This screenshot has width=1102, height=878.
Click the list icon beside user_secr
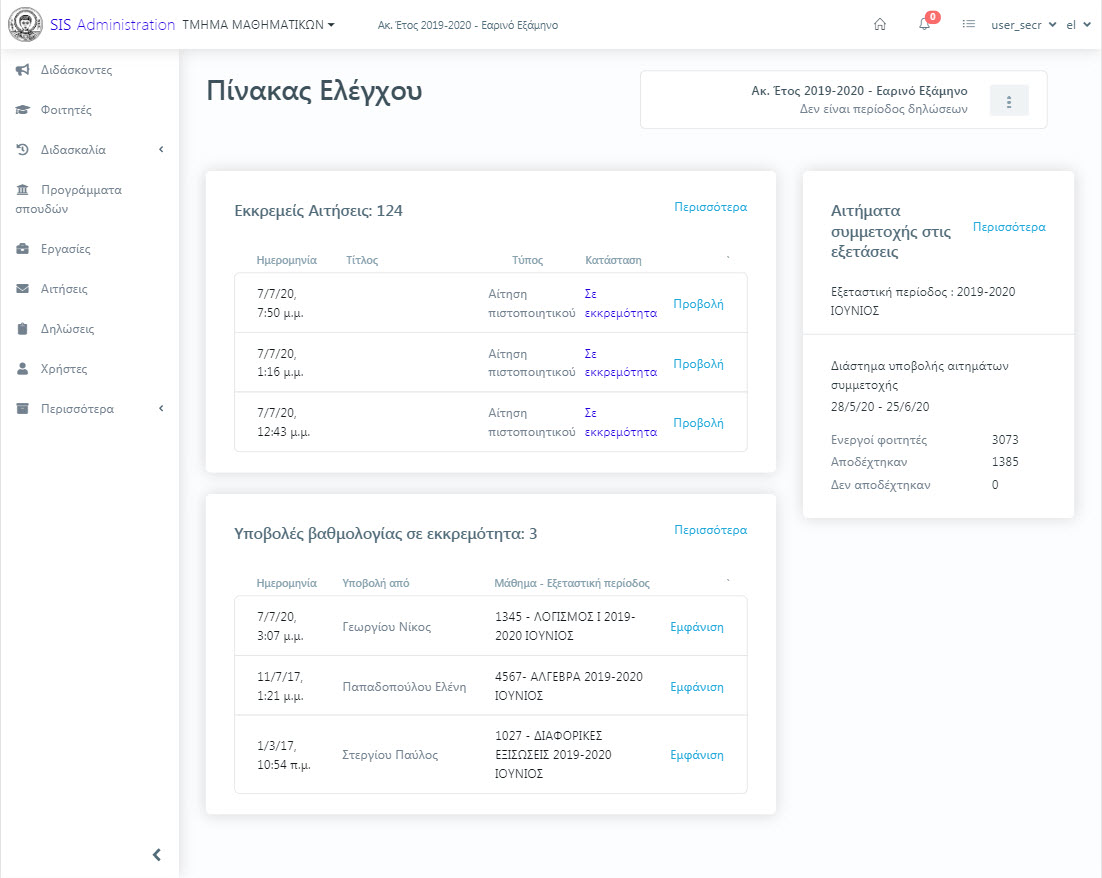click(968, 25)
